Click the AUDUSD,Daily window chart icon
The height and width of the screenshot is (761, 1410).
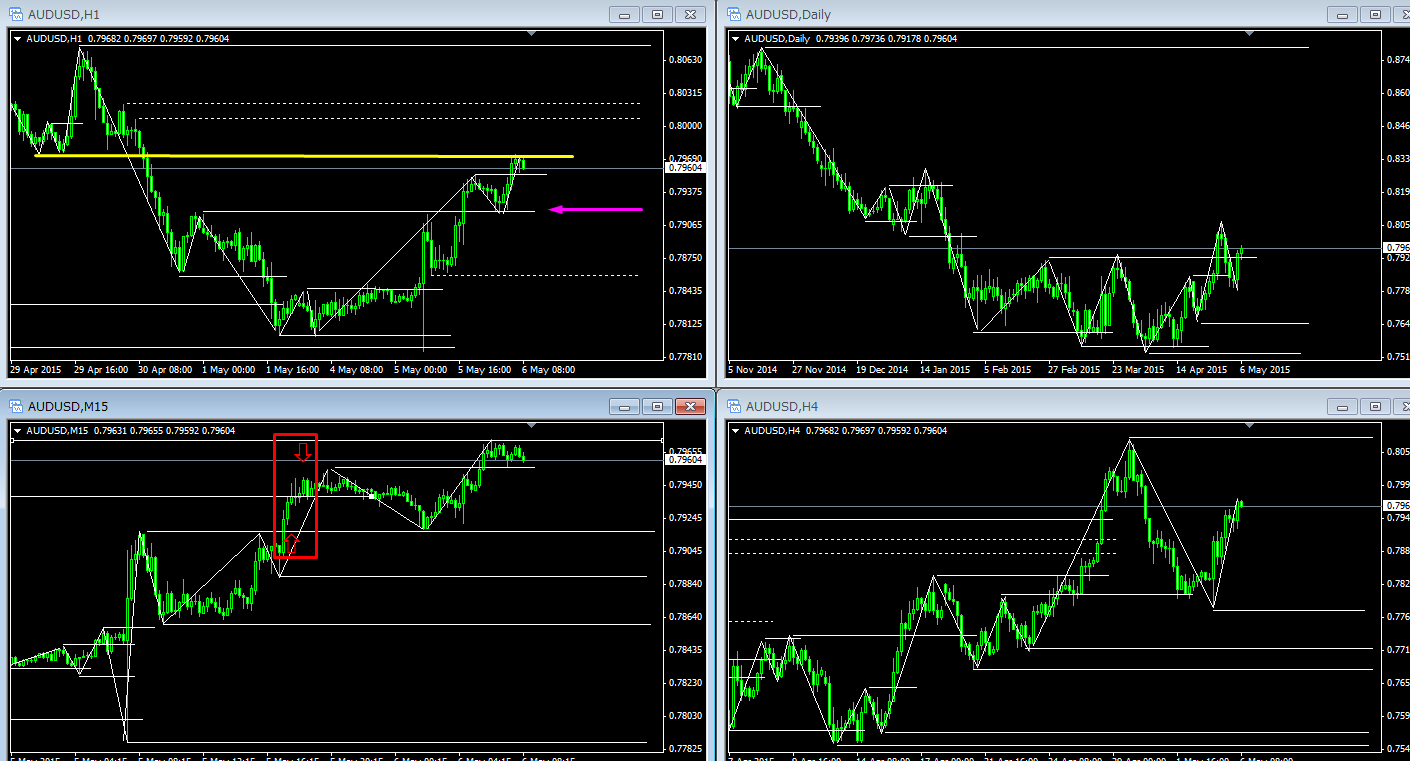click(x=734, y=14)
